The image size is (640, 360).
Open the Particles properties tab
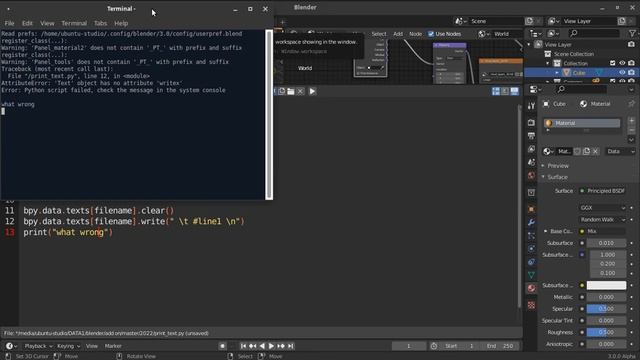[x=531, y=236]
